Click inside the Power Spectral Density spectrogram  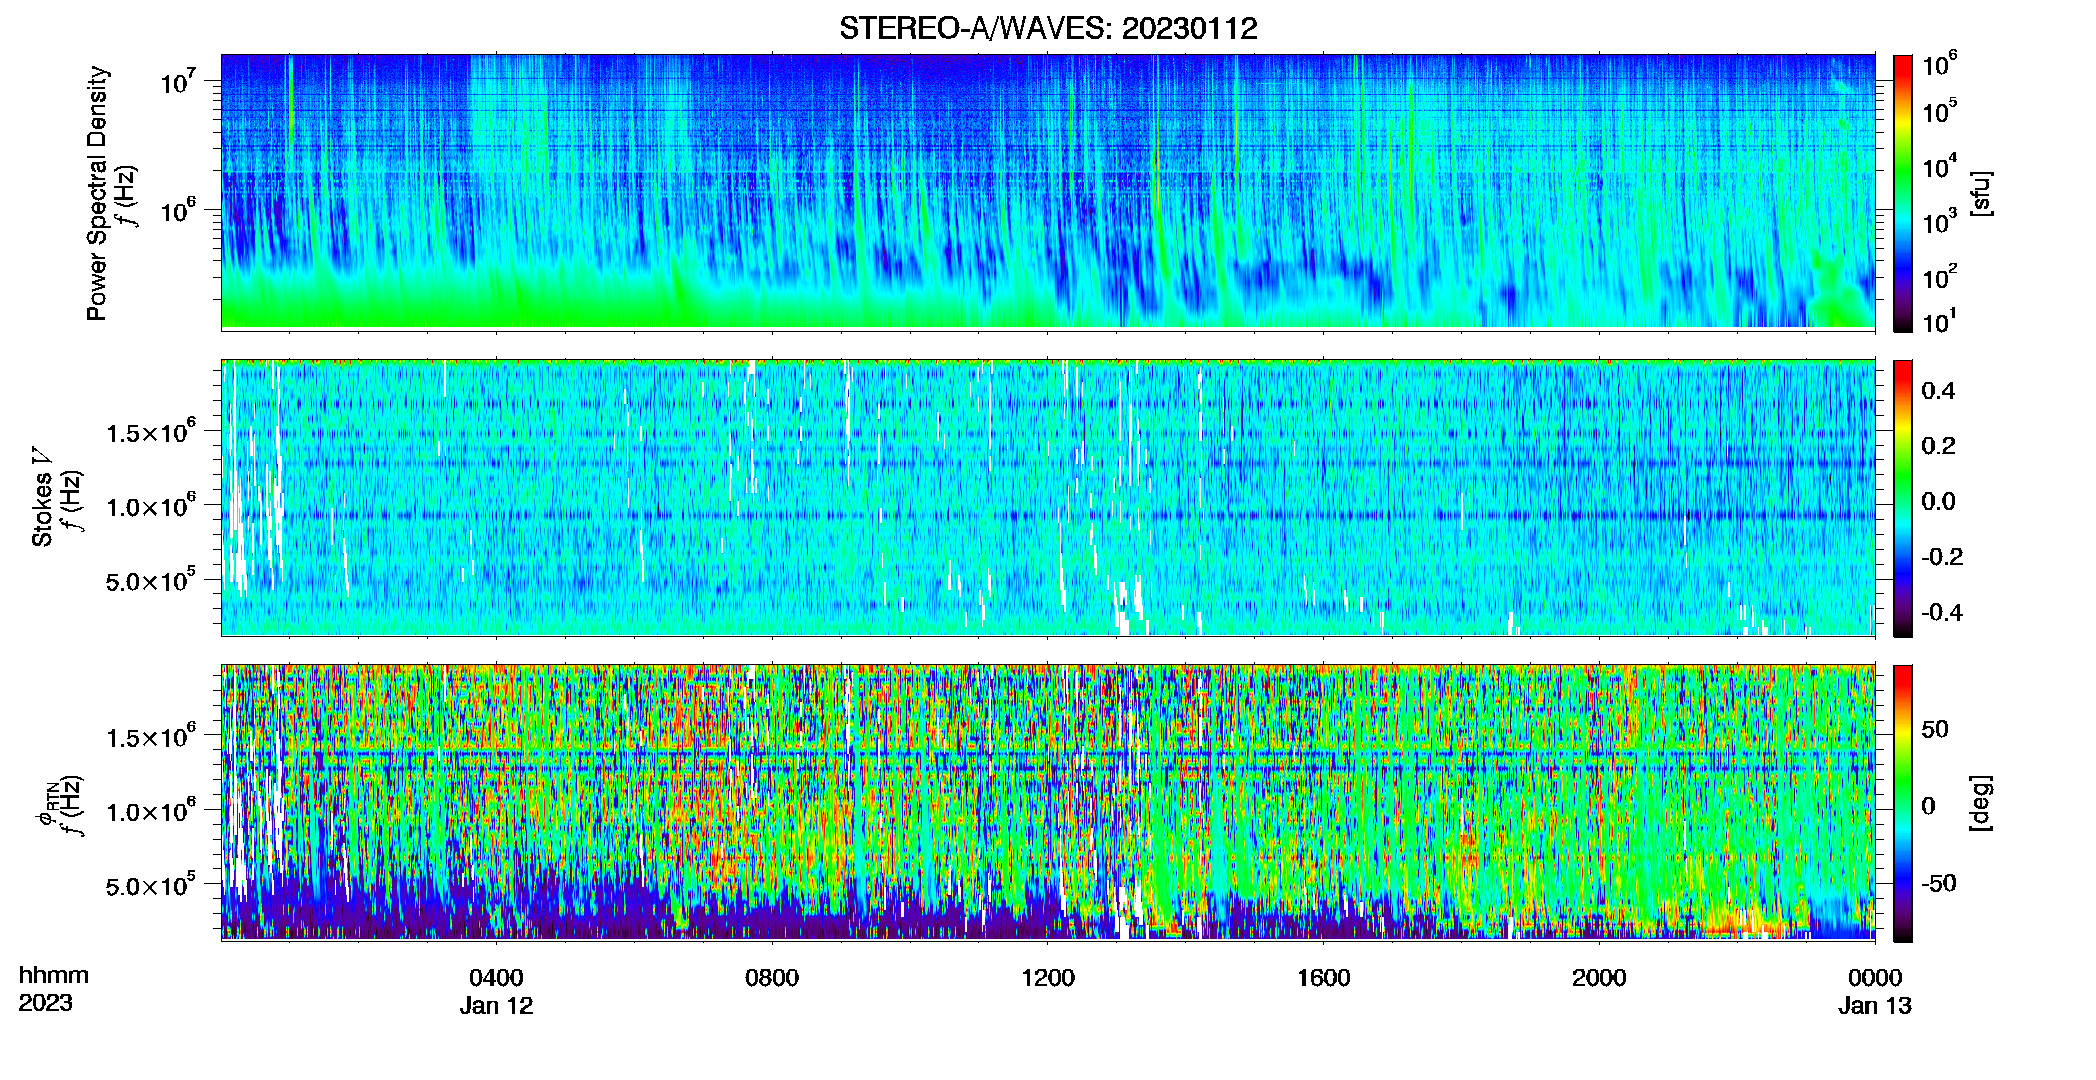[1048, 191]
